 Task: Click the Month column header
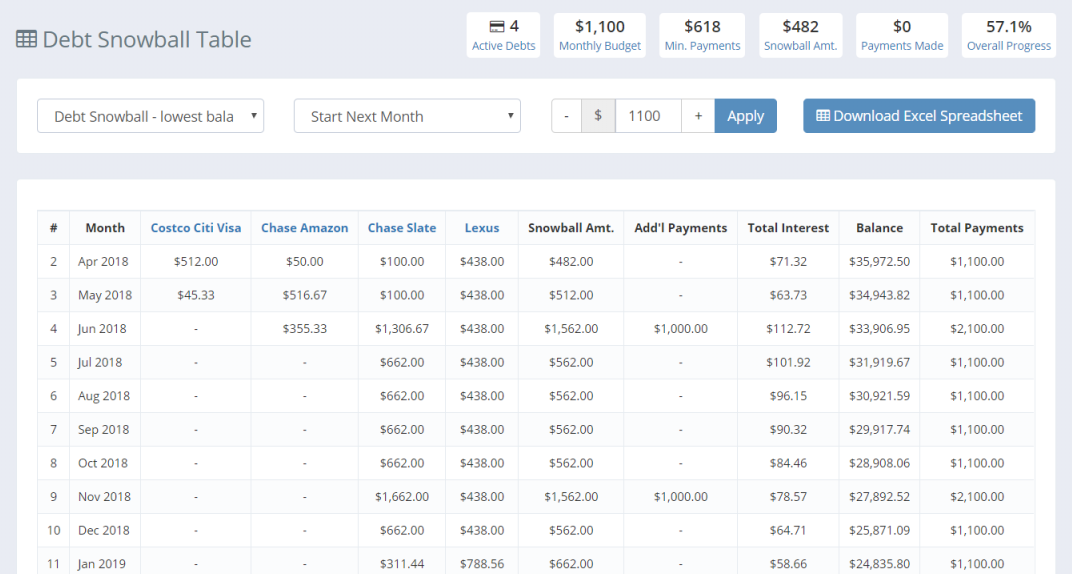click(105, 228)
